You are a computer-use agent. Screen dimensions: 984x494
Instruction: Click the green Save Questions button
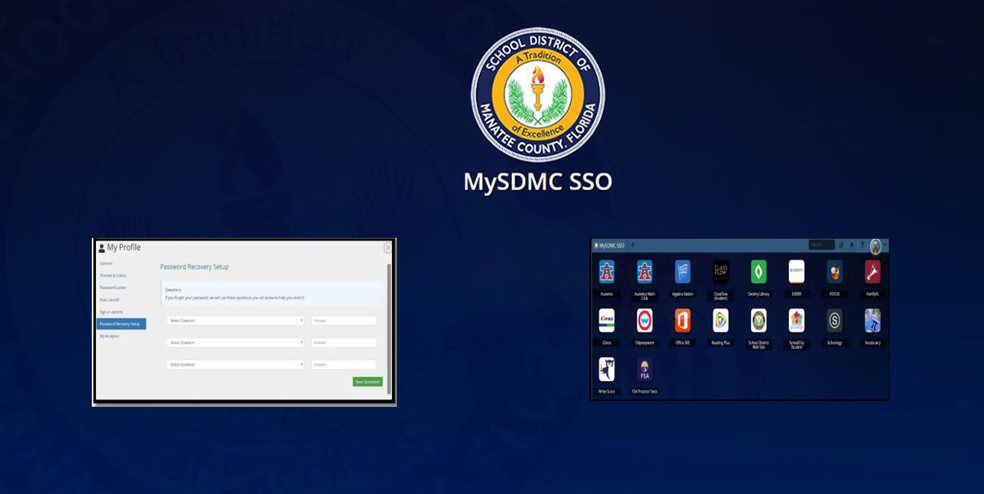(x=367, y=382)
